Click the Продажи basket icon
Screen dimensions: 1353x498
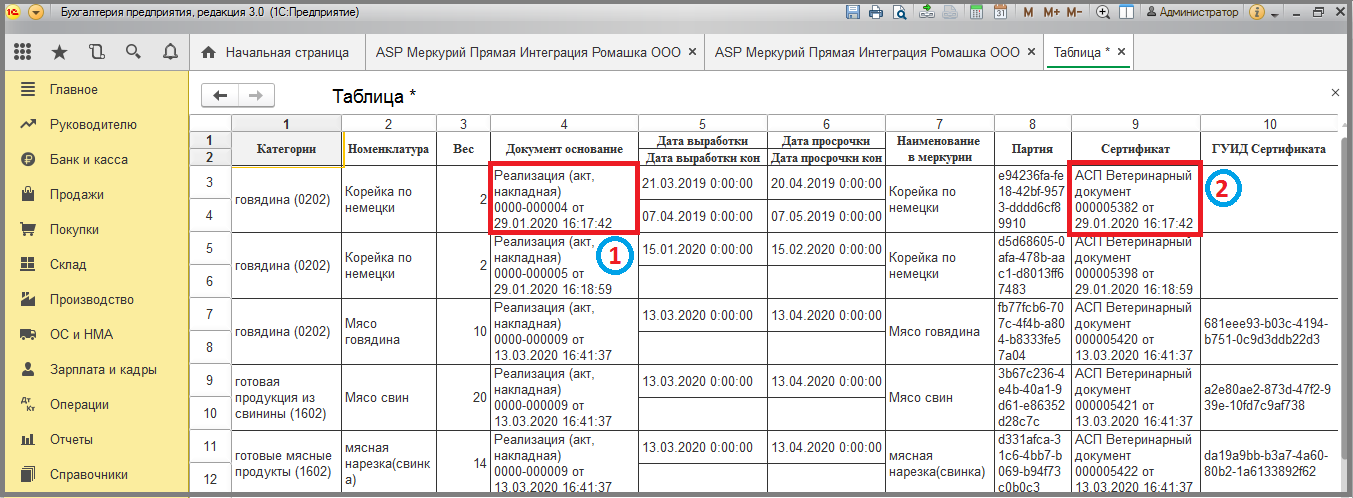tap(27, 195)
